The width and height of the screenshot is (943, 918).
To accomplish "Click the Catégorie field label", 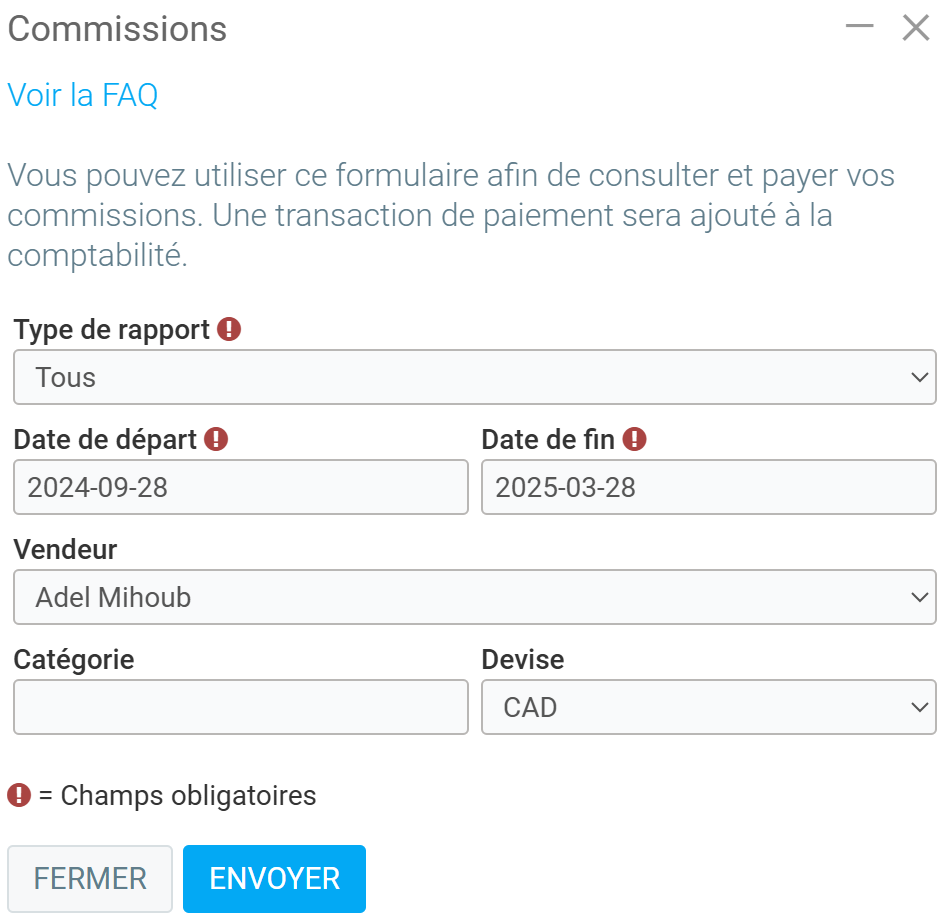I will click(x=74, y=659).
